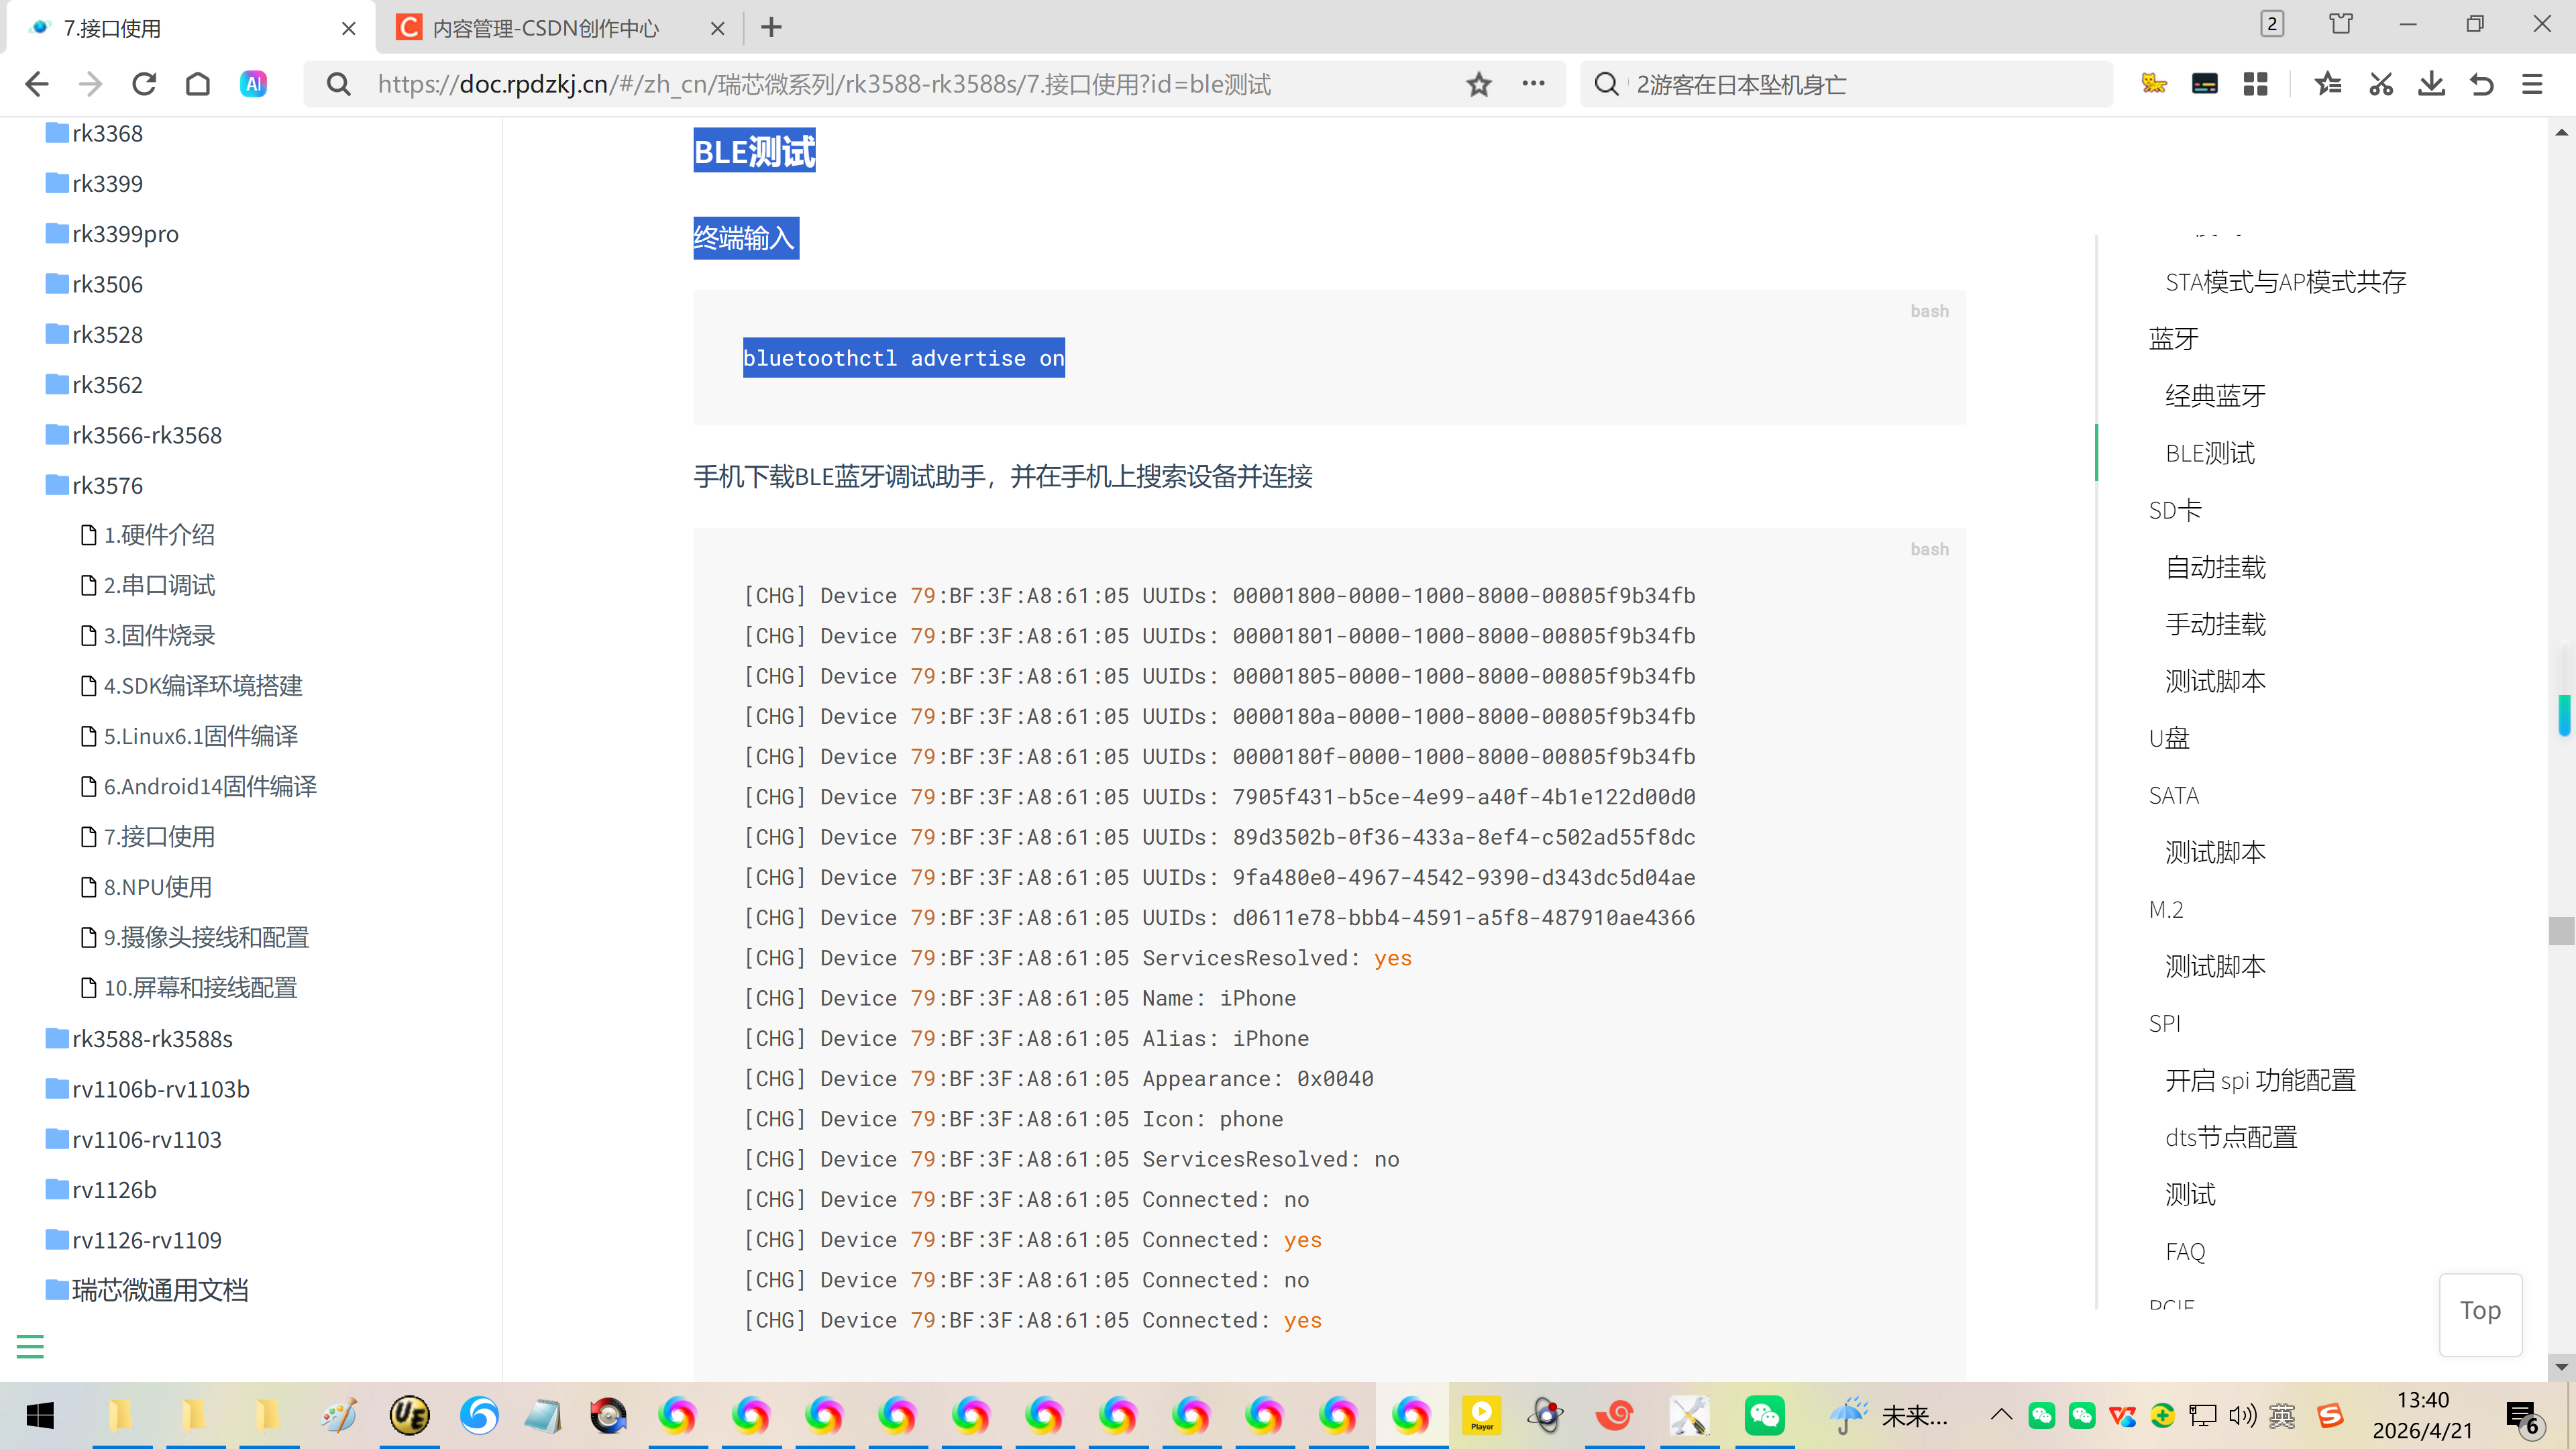Go back to the previous page
This screenshot has width=2576, height=1449.
coord(36,84)
